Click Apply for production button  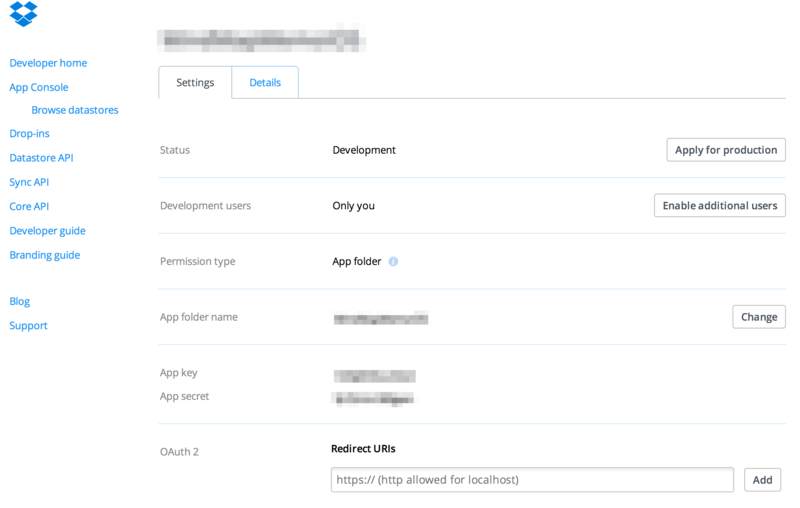pos(725,150)
